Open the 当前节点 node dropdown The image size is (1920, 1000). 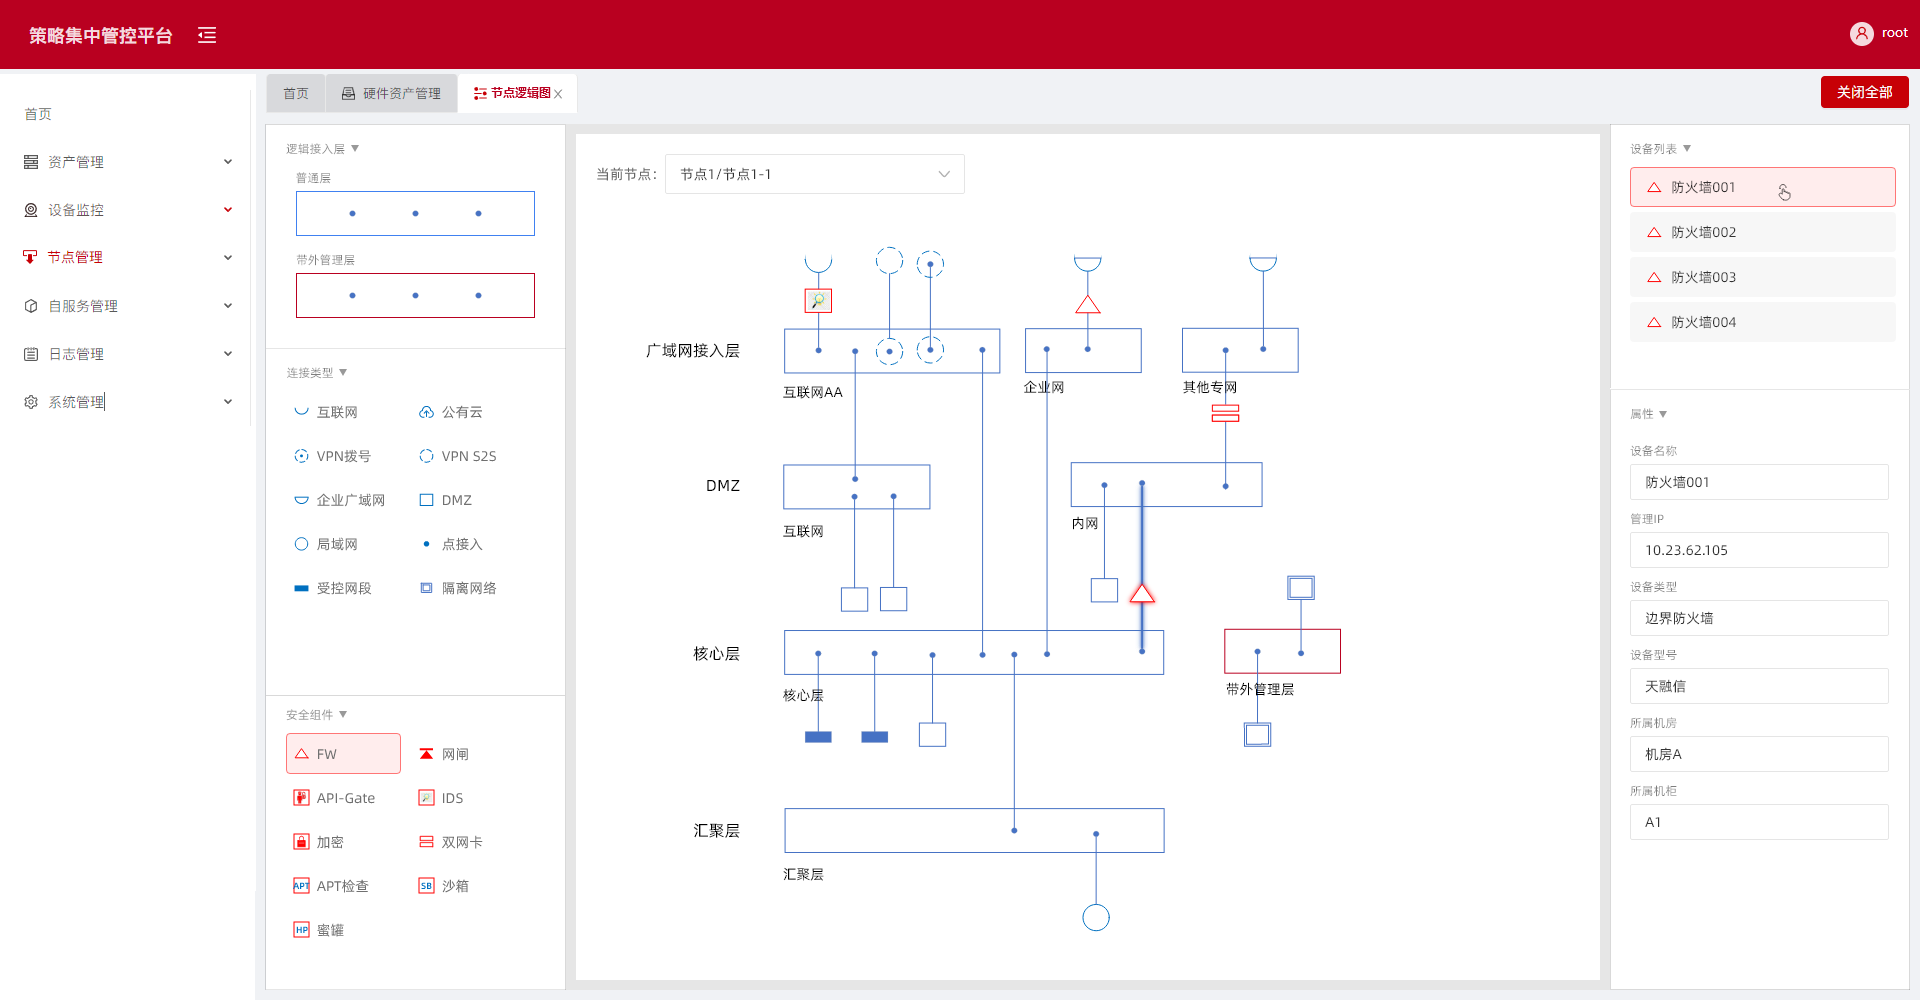(x=815, y=174)
